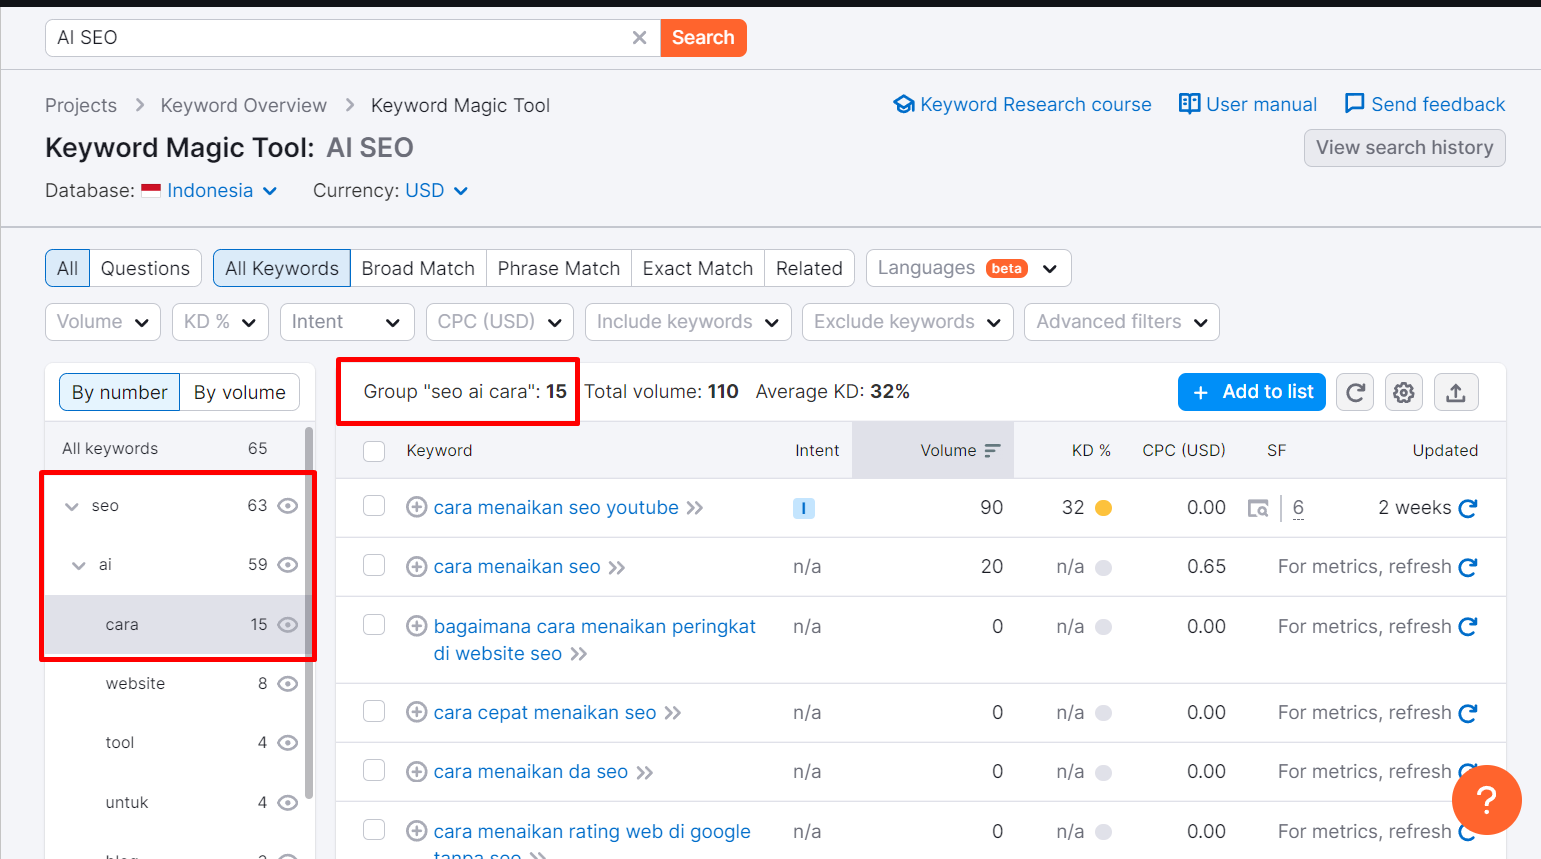Tick checkbox for cara menaikan seo
This screenshot has height=859, width=1541.
point(374,565)
